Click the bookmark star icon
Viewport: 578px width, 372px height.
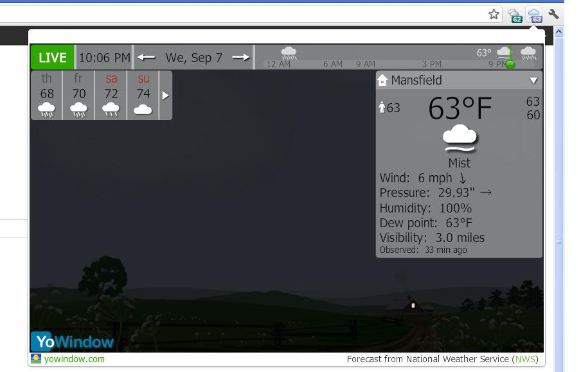click(494, 14)
